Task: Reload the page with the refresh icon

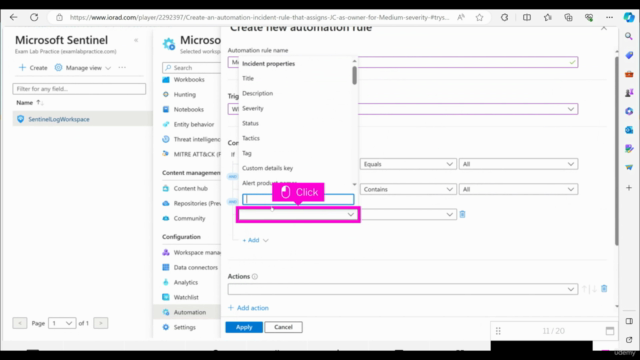Action: coord(34,17)
